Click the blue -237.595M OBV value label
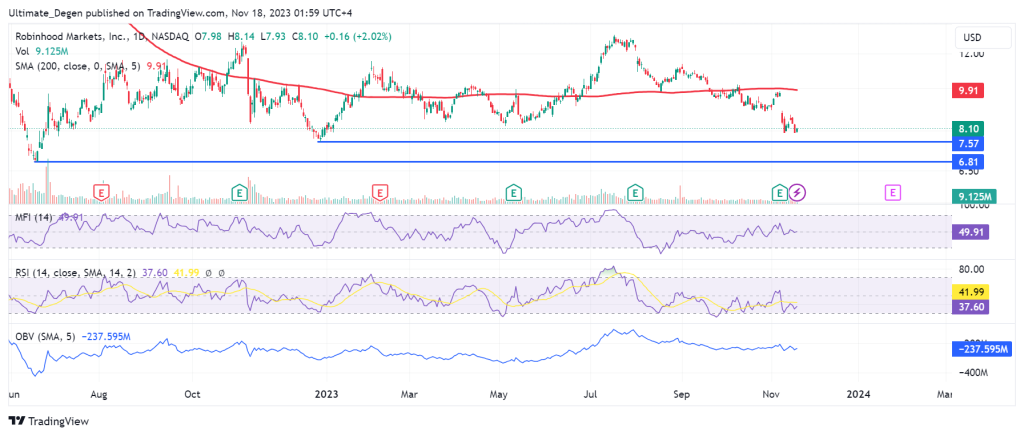The height and width of the screenshot is (436, 1024). click(982, 350)
